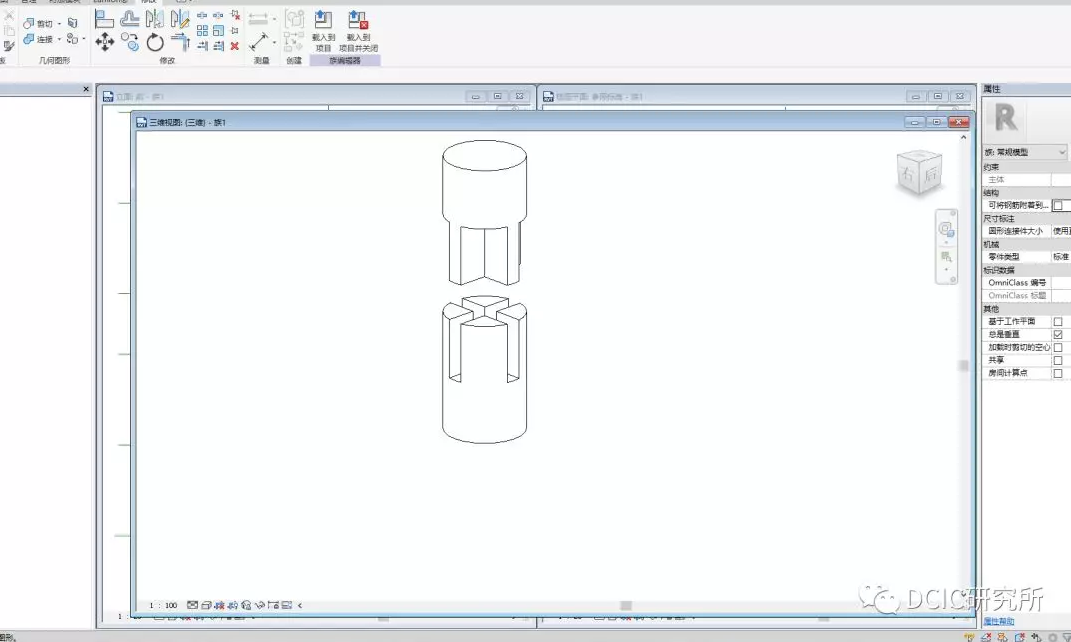This screenshot has width=1071, height=642.
Task: Check 加载时剪切的空心 checkbox
Action: click(x=1058, y=347)
